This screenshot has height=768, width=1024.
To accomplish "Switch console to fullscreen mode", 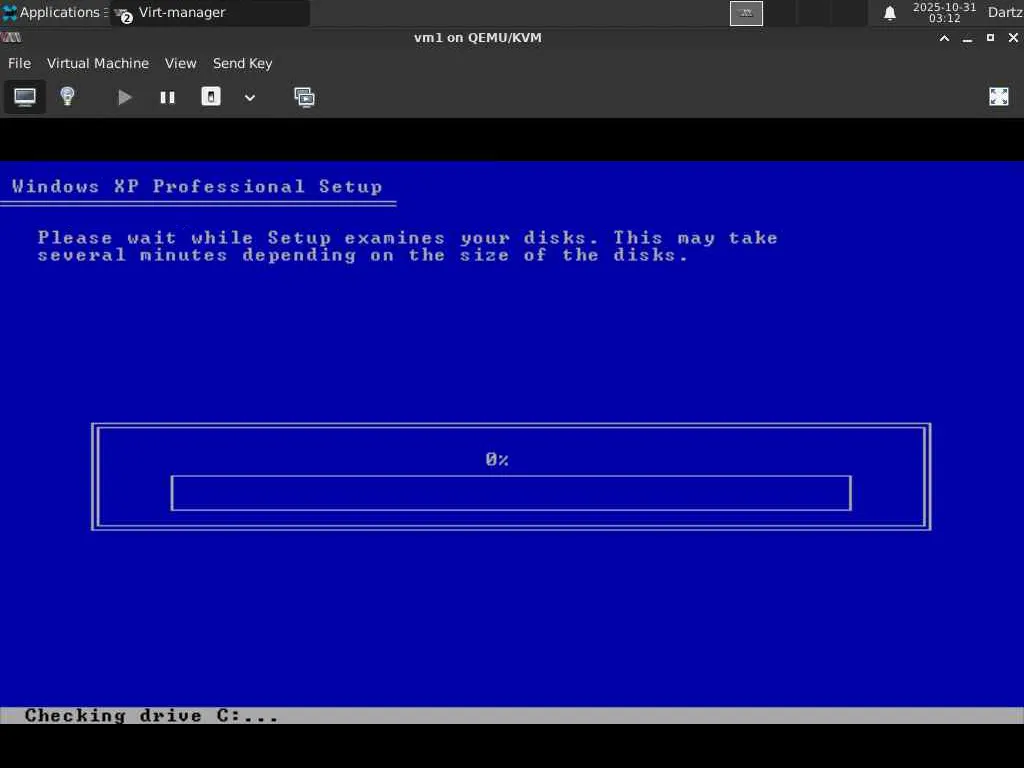I will coord(999,97).
